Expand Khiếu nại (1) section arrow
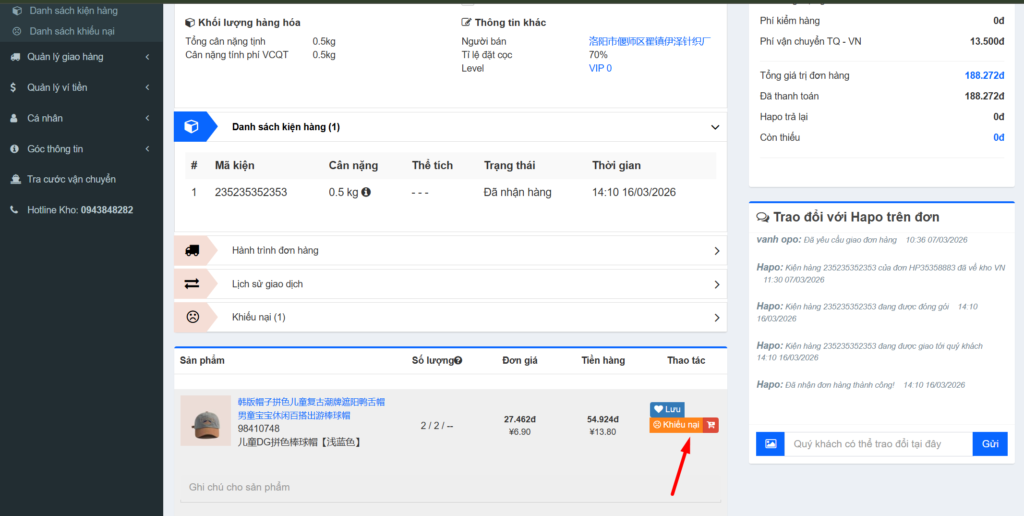This screenshot has height=516, width=1024. tap(716, 318)
